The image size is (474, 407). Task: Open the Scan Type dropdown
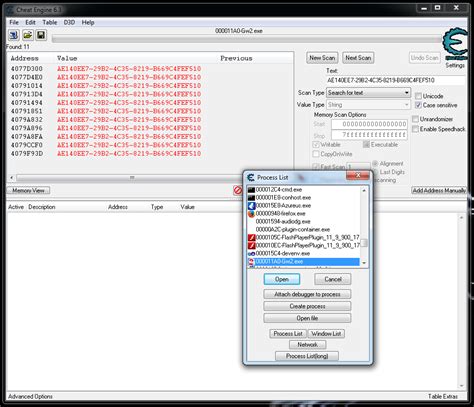coord(368,93)
